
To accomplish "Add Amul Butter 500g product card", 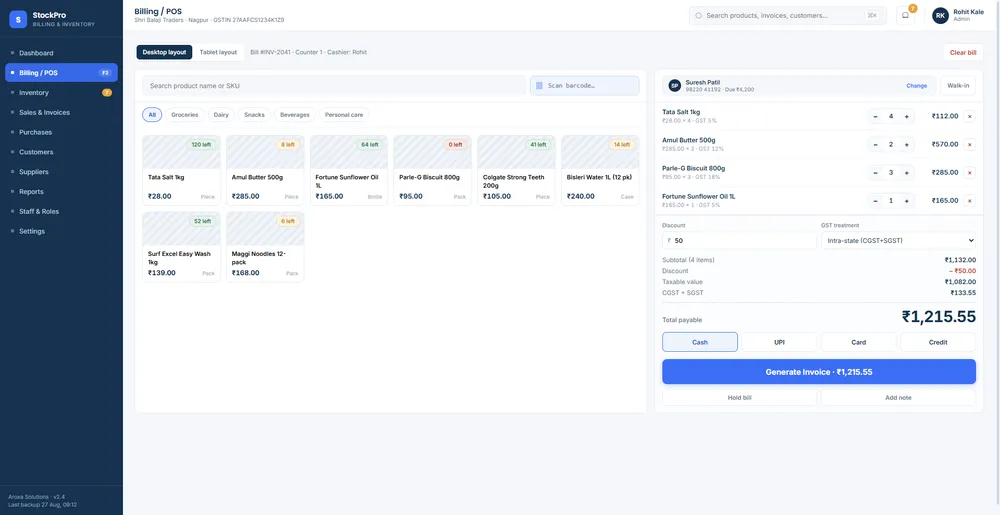I will click(x=265, y=170).
